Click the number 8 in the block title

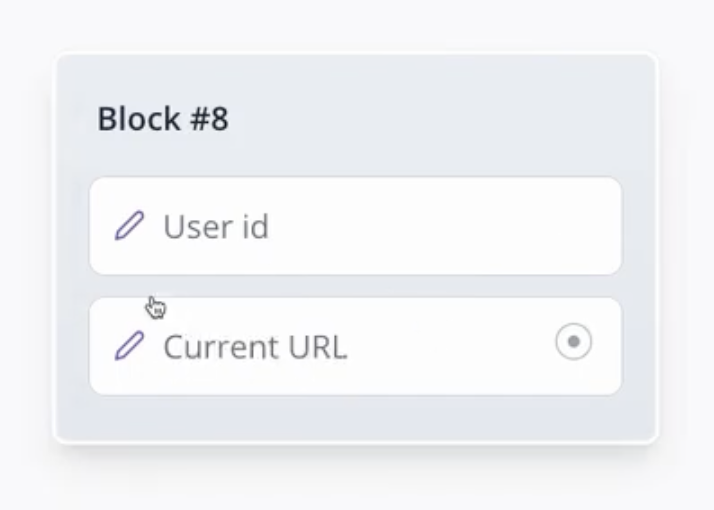pyautogui.click(x=220, y=120)
